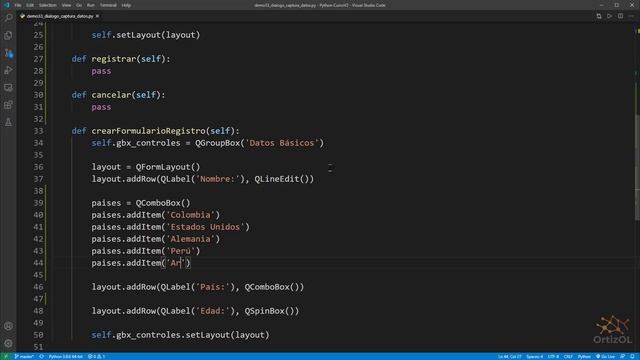Change file encoding UTF-8
Image resolution: width=640 pixels, height=360 pixels.
pos(553,356)
